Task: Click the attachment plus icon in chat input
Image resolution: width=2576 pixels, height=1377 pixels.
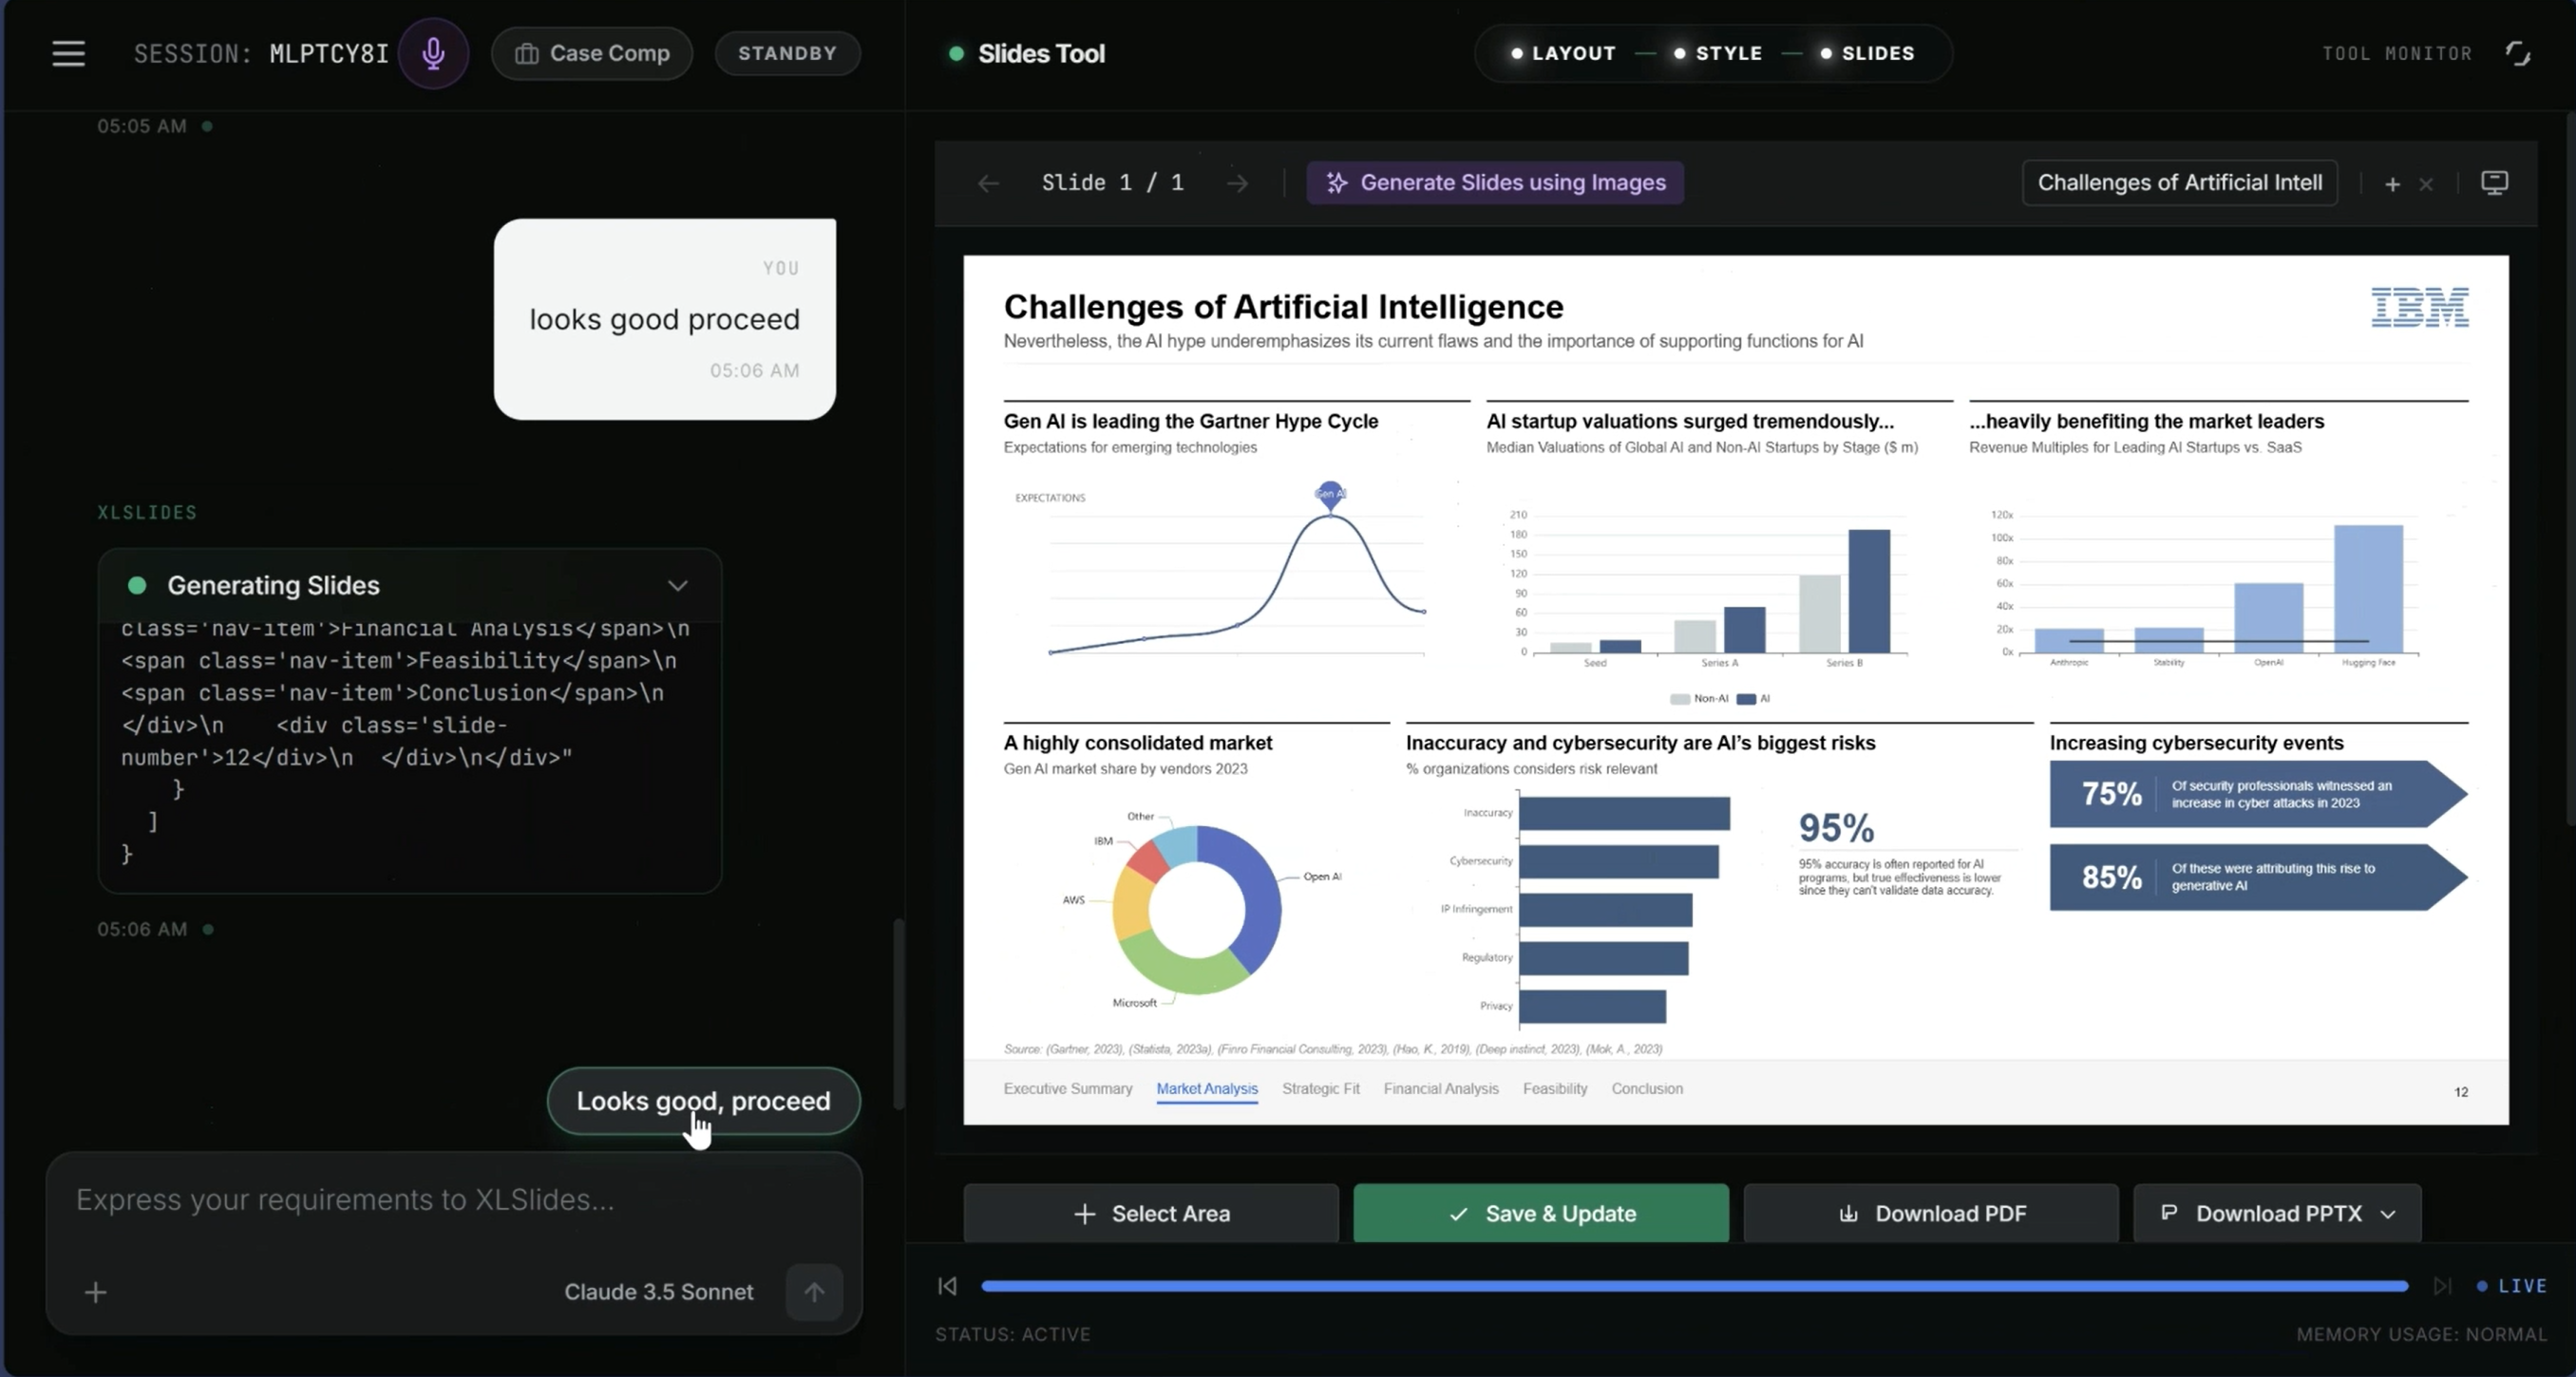Action: coord(95,1292)
